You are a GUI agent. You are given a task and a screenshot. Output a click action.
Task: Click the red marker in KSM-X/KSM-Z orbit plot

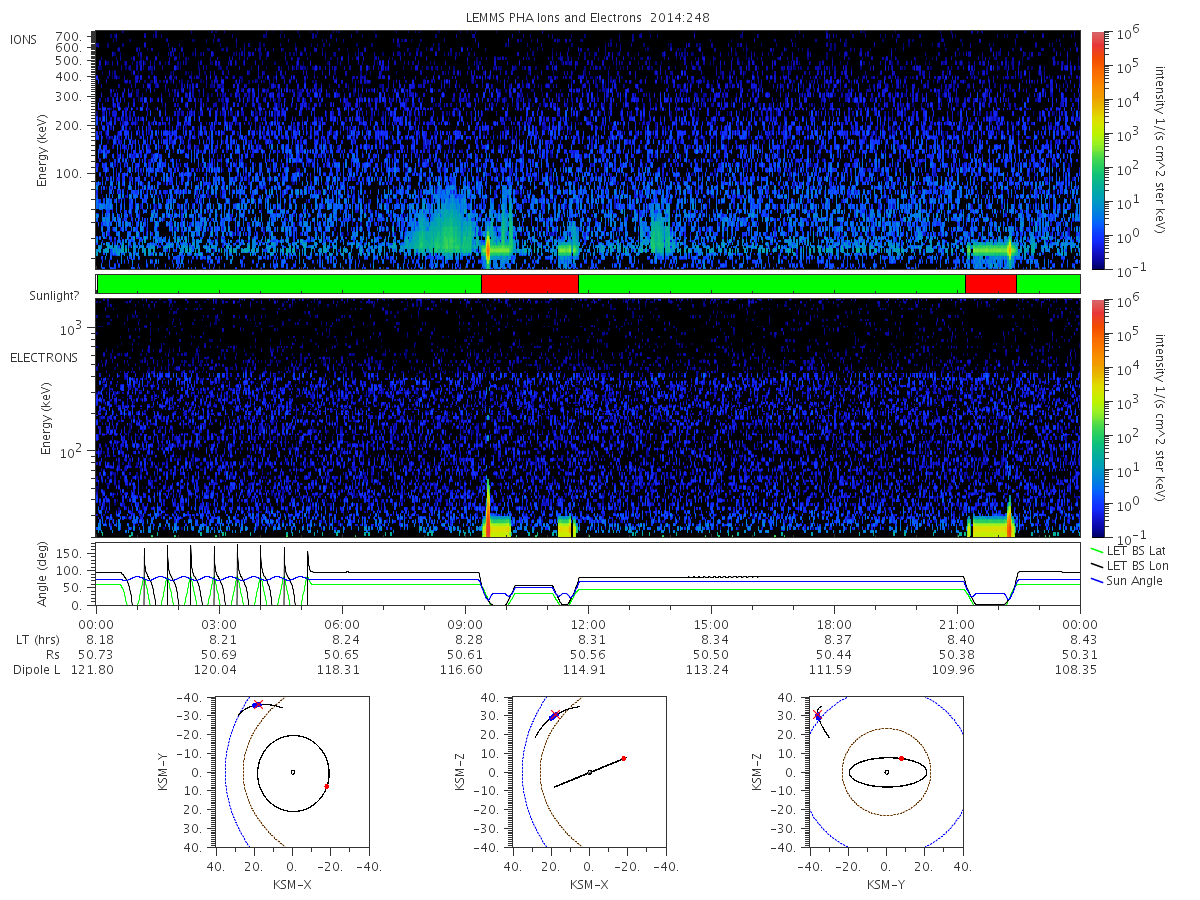click(623, 758)
